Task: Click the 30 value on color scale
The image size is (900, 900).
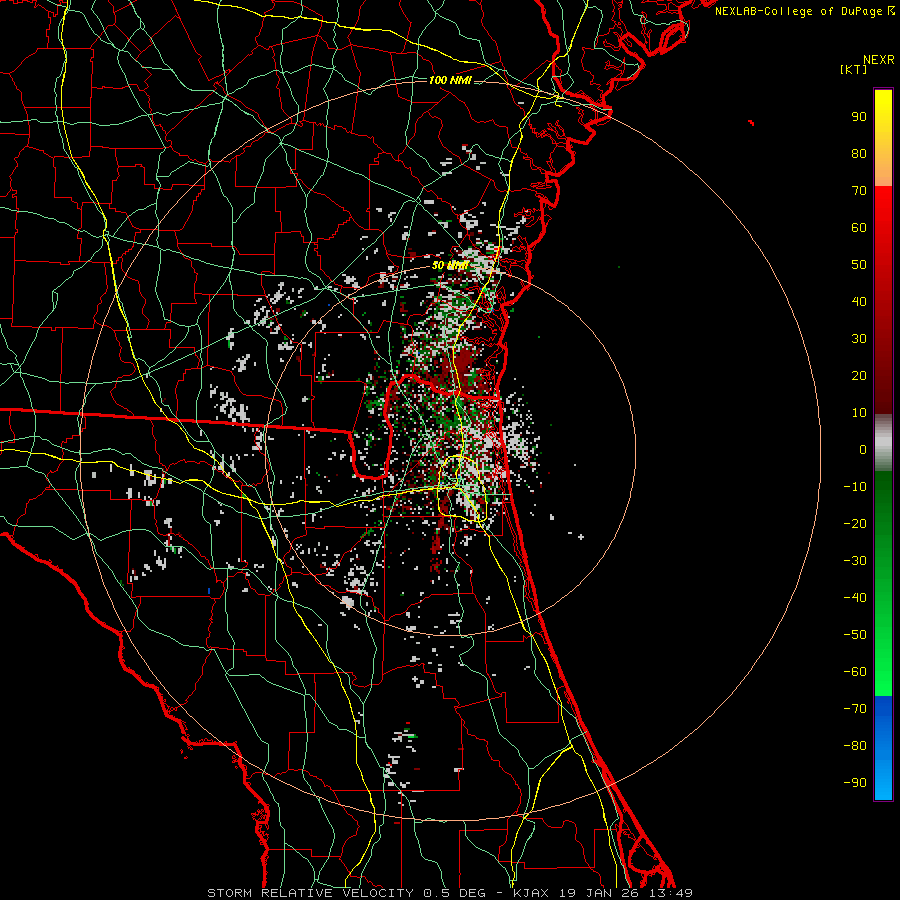Action: (x=859, y=339)
